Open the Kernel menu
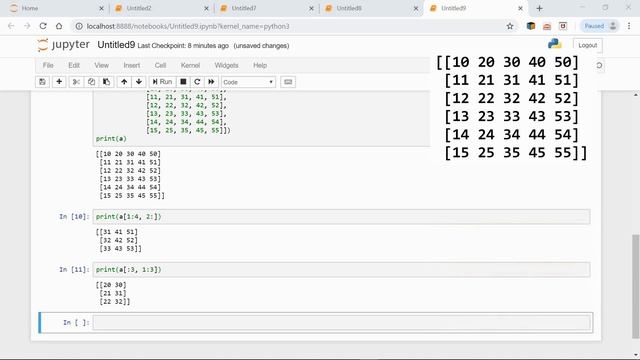 [190, 65]
